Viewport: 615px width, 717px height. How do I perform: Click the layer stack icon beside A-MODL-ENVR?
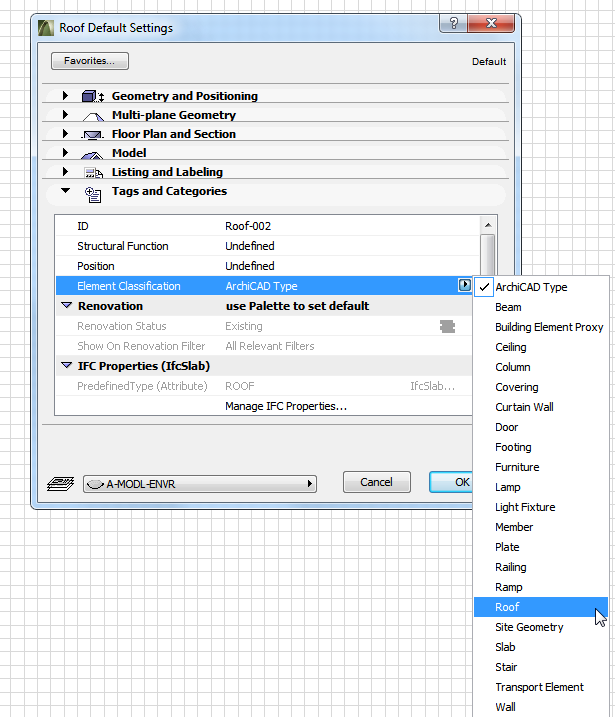click(60, 483)
